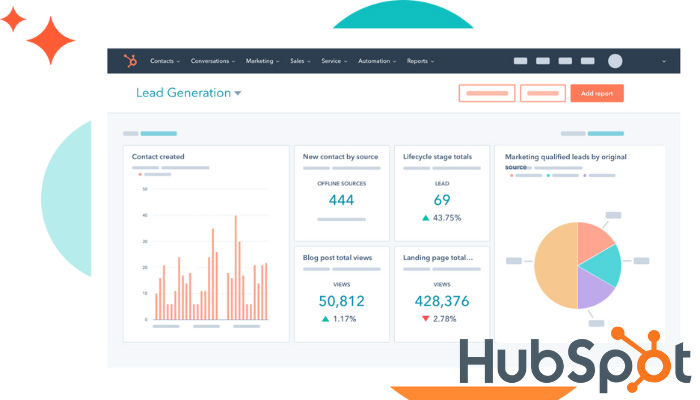Open Marketing qualified leads by original source
This screenshot has width=700, height=400.
[x=566, y=162]
